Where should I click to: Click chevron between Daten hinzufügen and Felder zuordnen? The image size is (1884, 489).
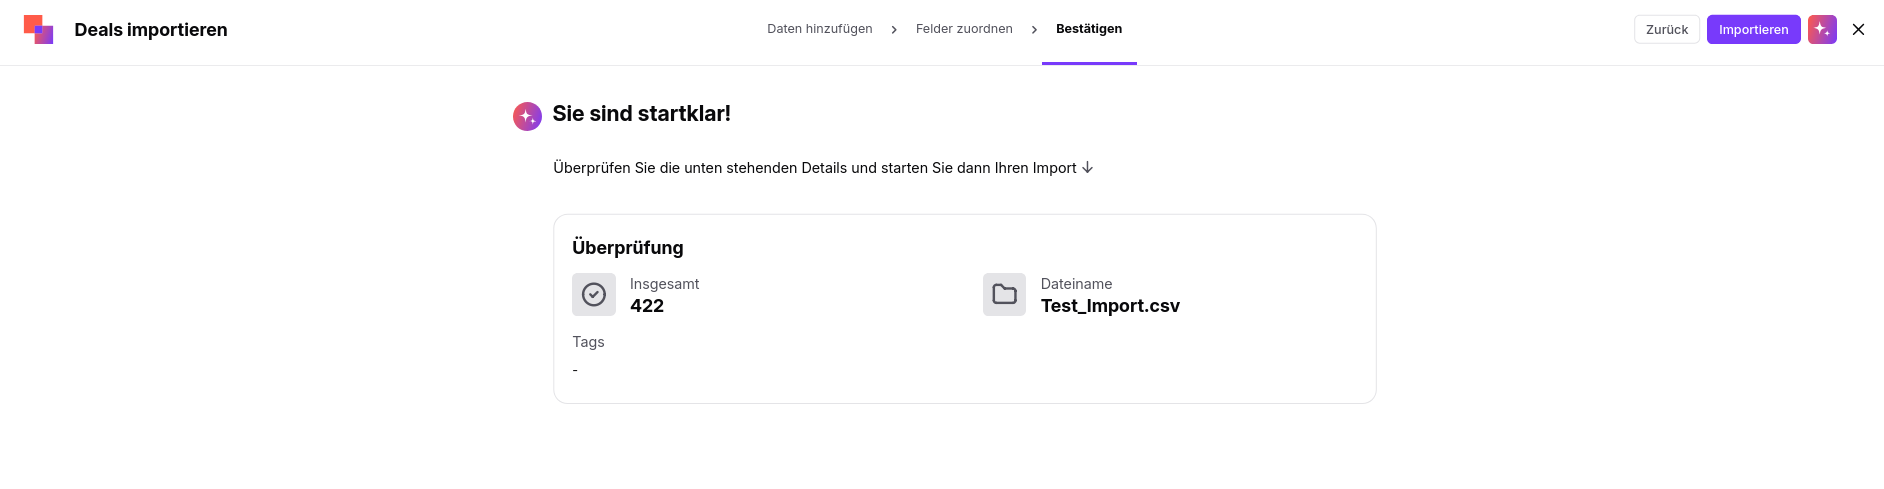click(x=894, y=30)
